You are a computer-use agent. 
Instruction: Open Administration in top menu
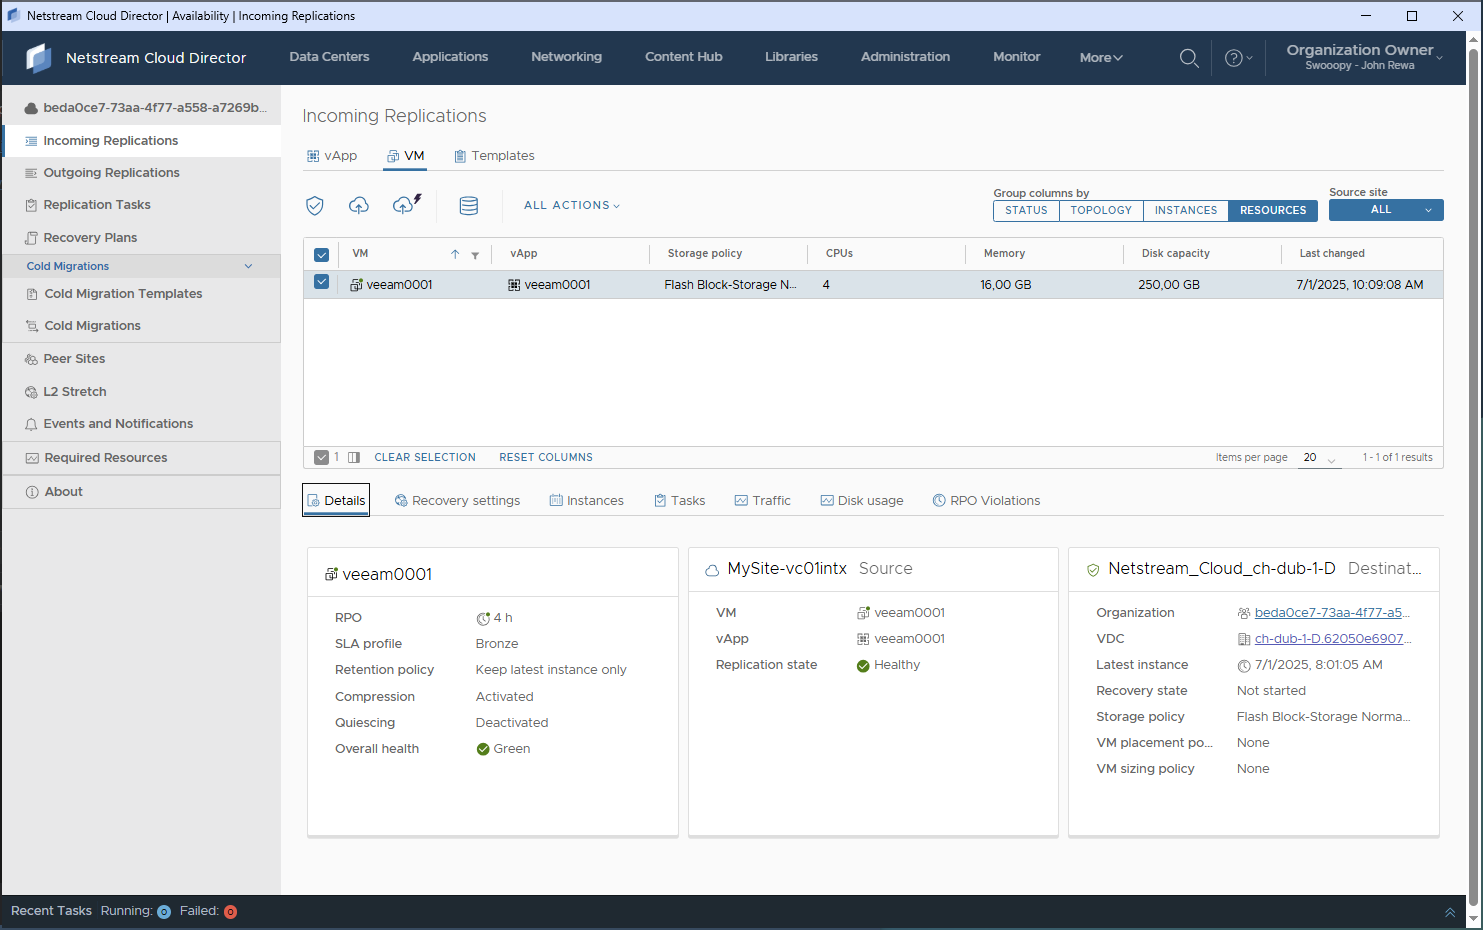click(906, 57)
